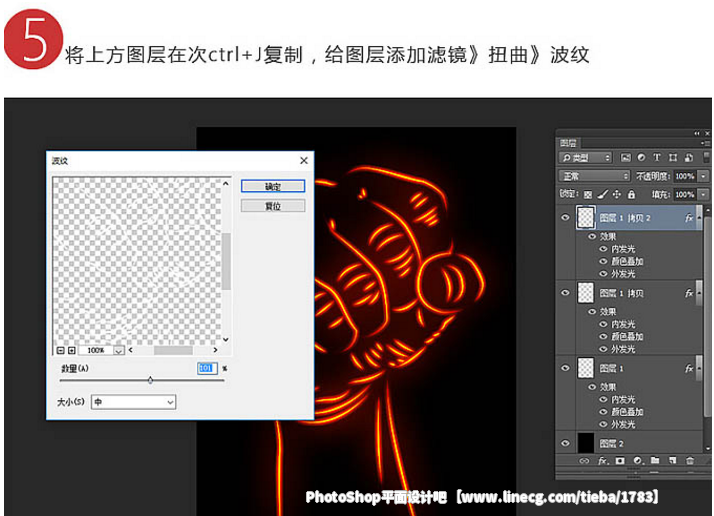The width and height of the screenshot is (714, 516).
Task: Click the preview horizontal scrollbar thumb
Action: click(173, 350)
